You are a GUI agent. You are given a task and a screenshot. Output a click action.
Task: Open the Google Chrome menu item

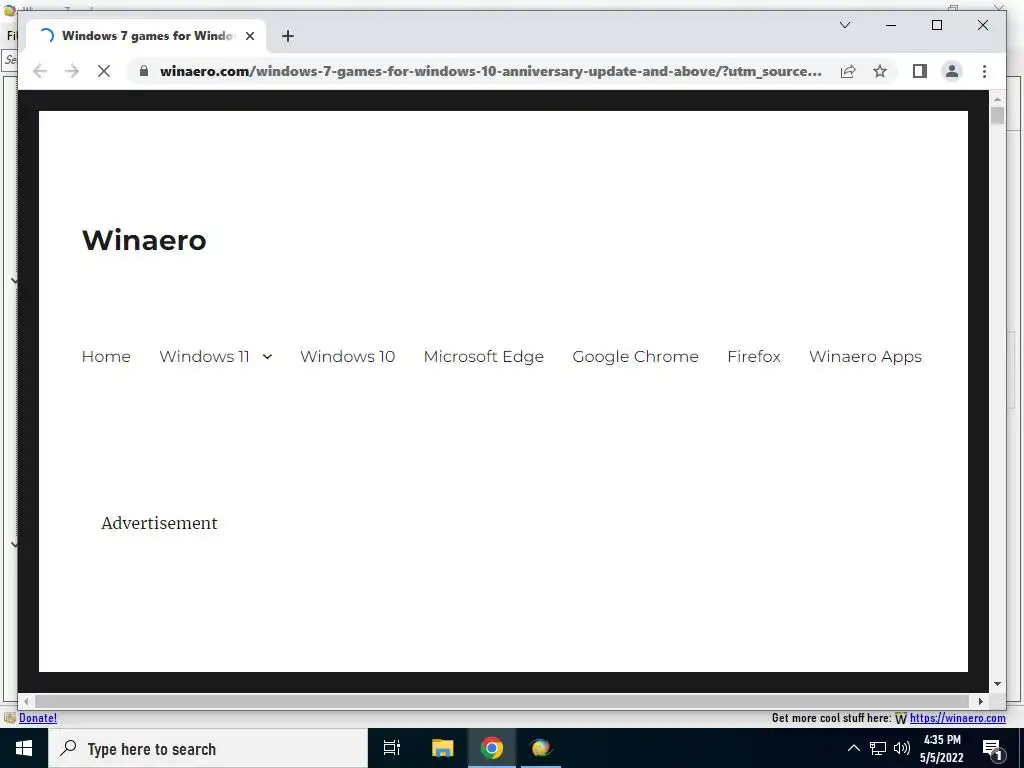coord(635,357)
